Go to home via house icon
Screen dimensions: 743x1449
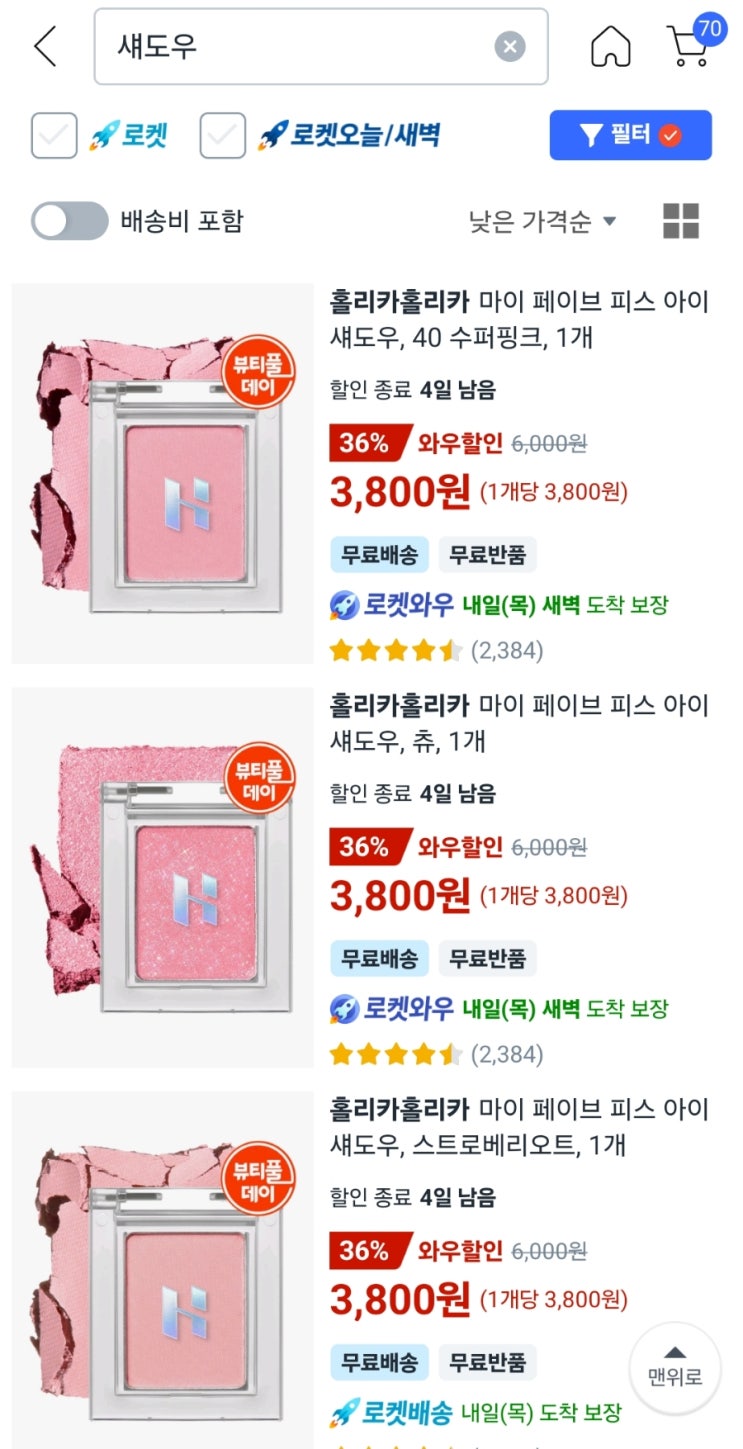click(610, 46)
